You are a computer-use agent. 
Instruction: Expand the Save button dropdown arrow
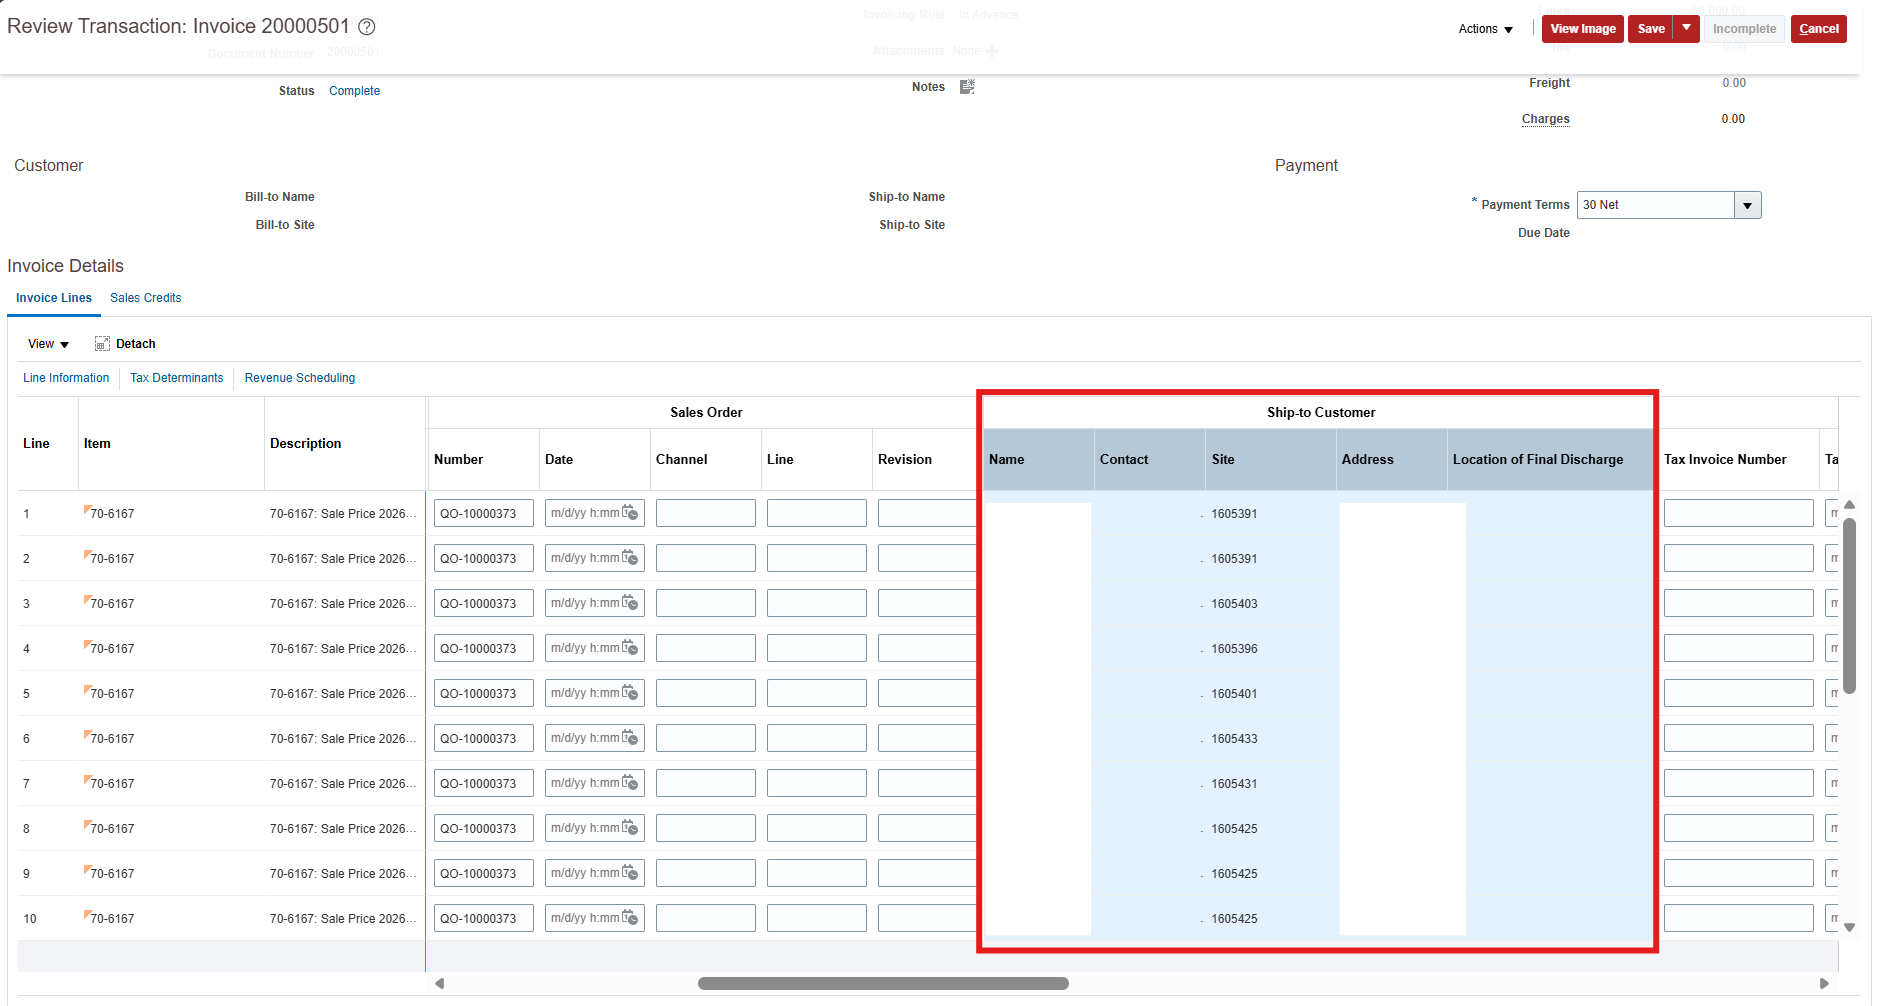[1687, 29]
